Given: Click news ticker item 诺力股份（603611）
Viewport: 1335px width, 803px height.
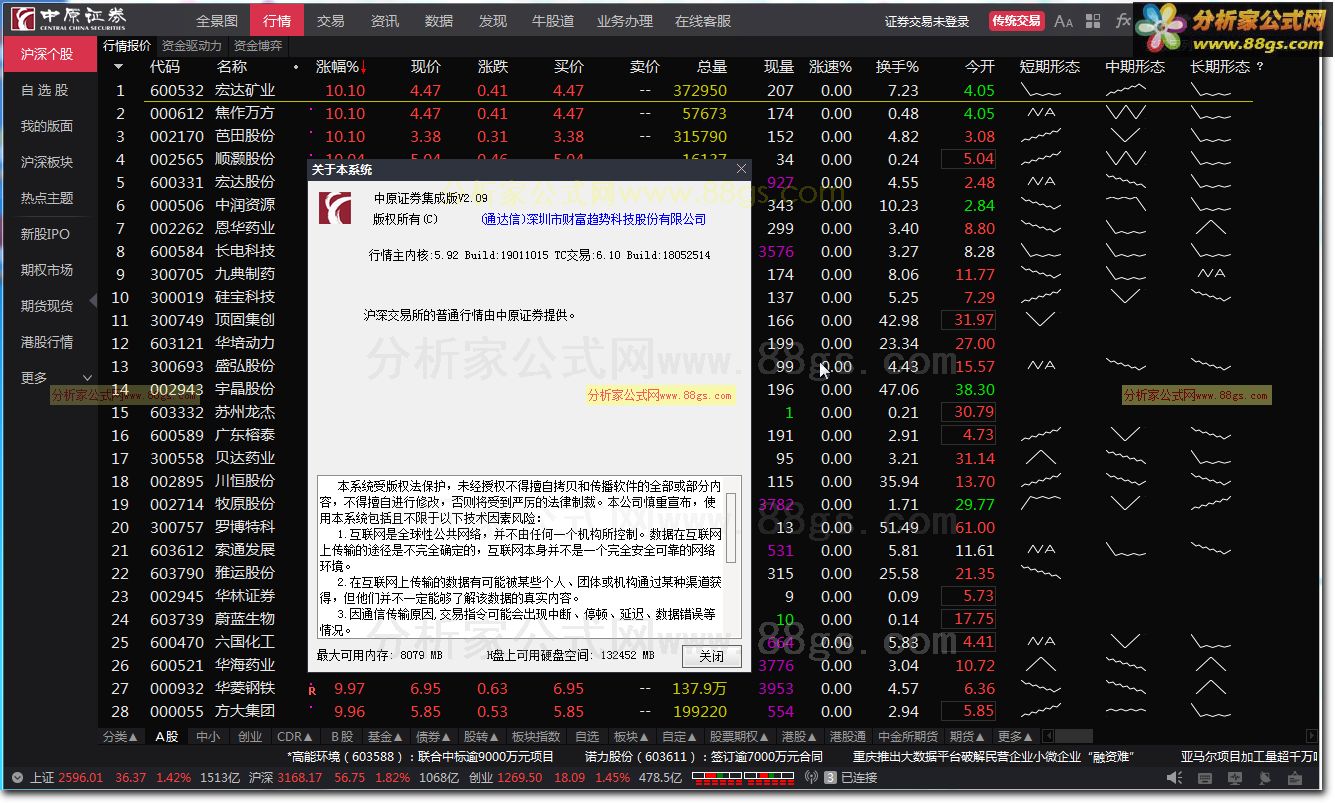Looking at the screenshot, I should pos(704,757).
